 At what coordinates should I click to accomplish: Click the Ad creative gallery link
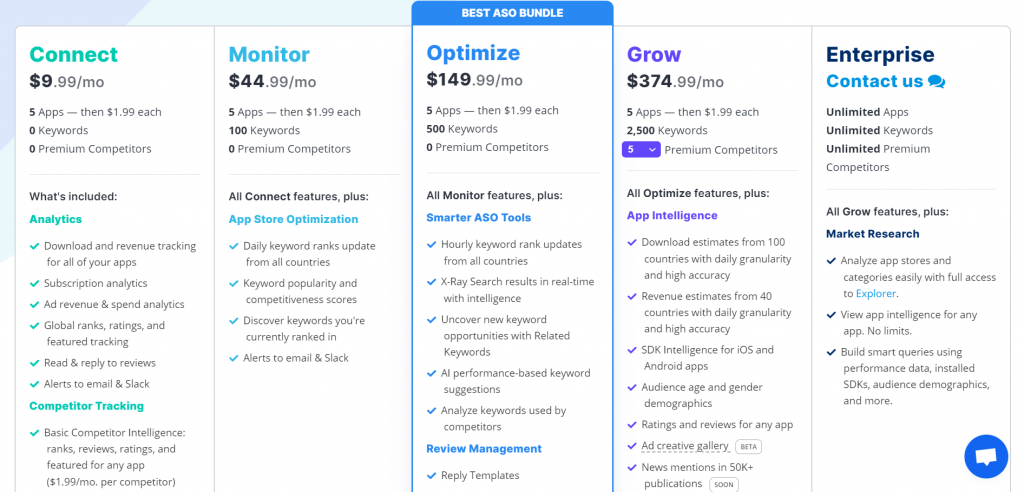coord(685,446)
